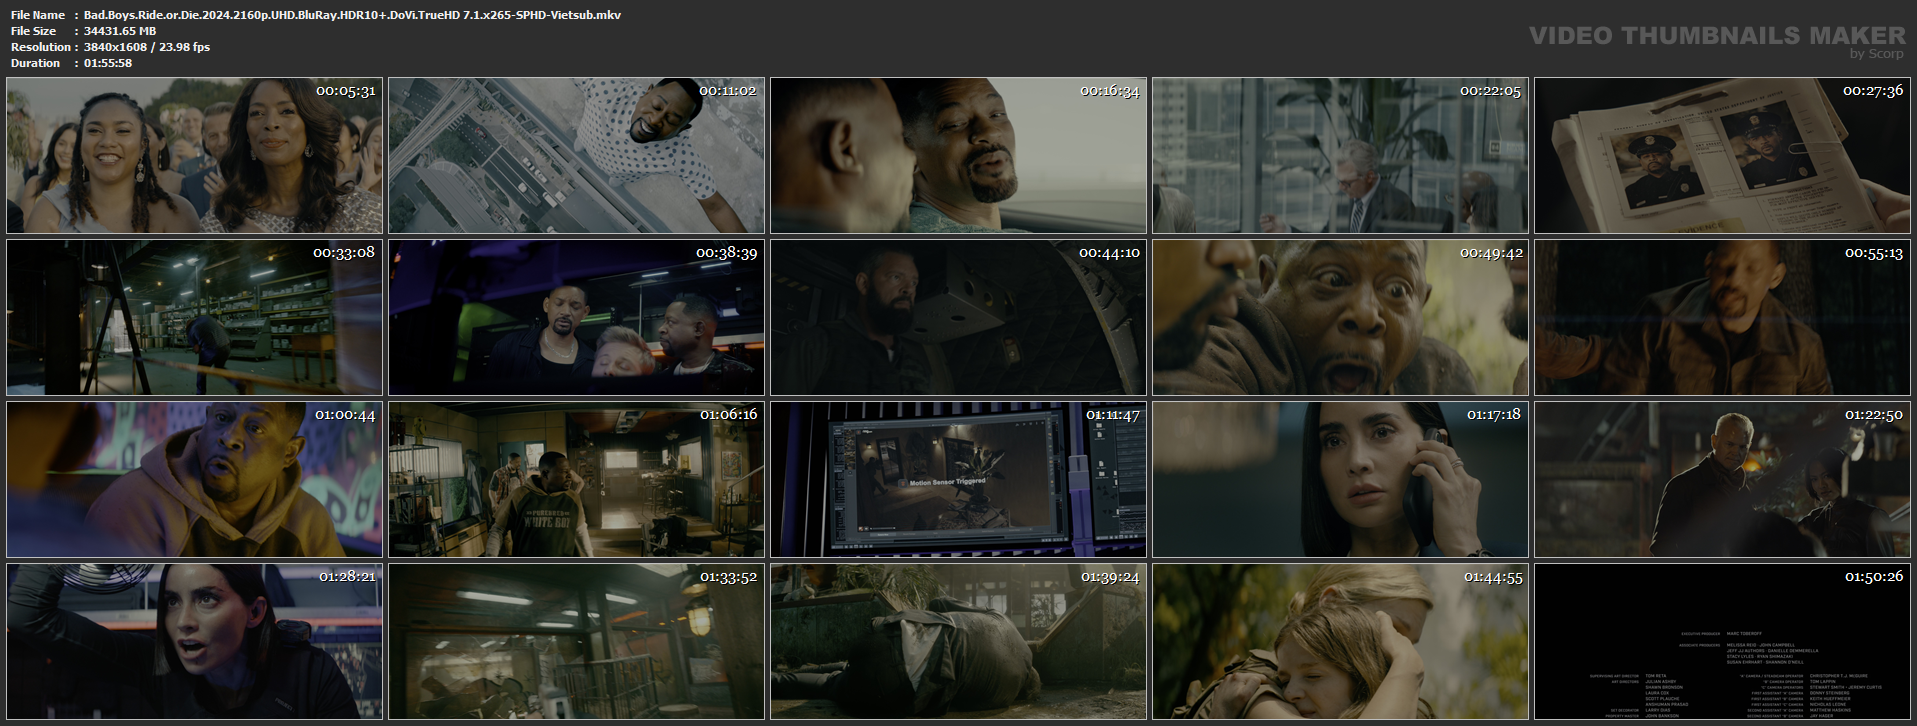Open the thumbnail at 01:39:24
1917x726 pixels.
[x=958, y=641]
